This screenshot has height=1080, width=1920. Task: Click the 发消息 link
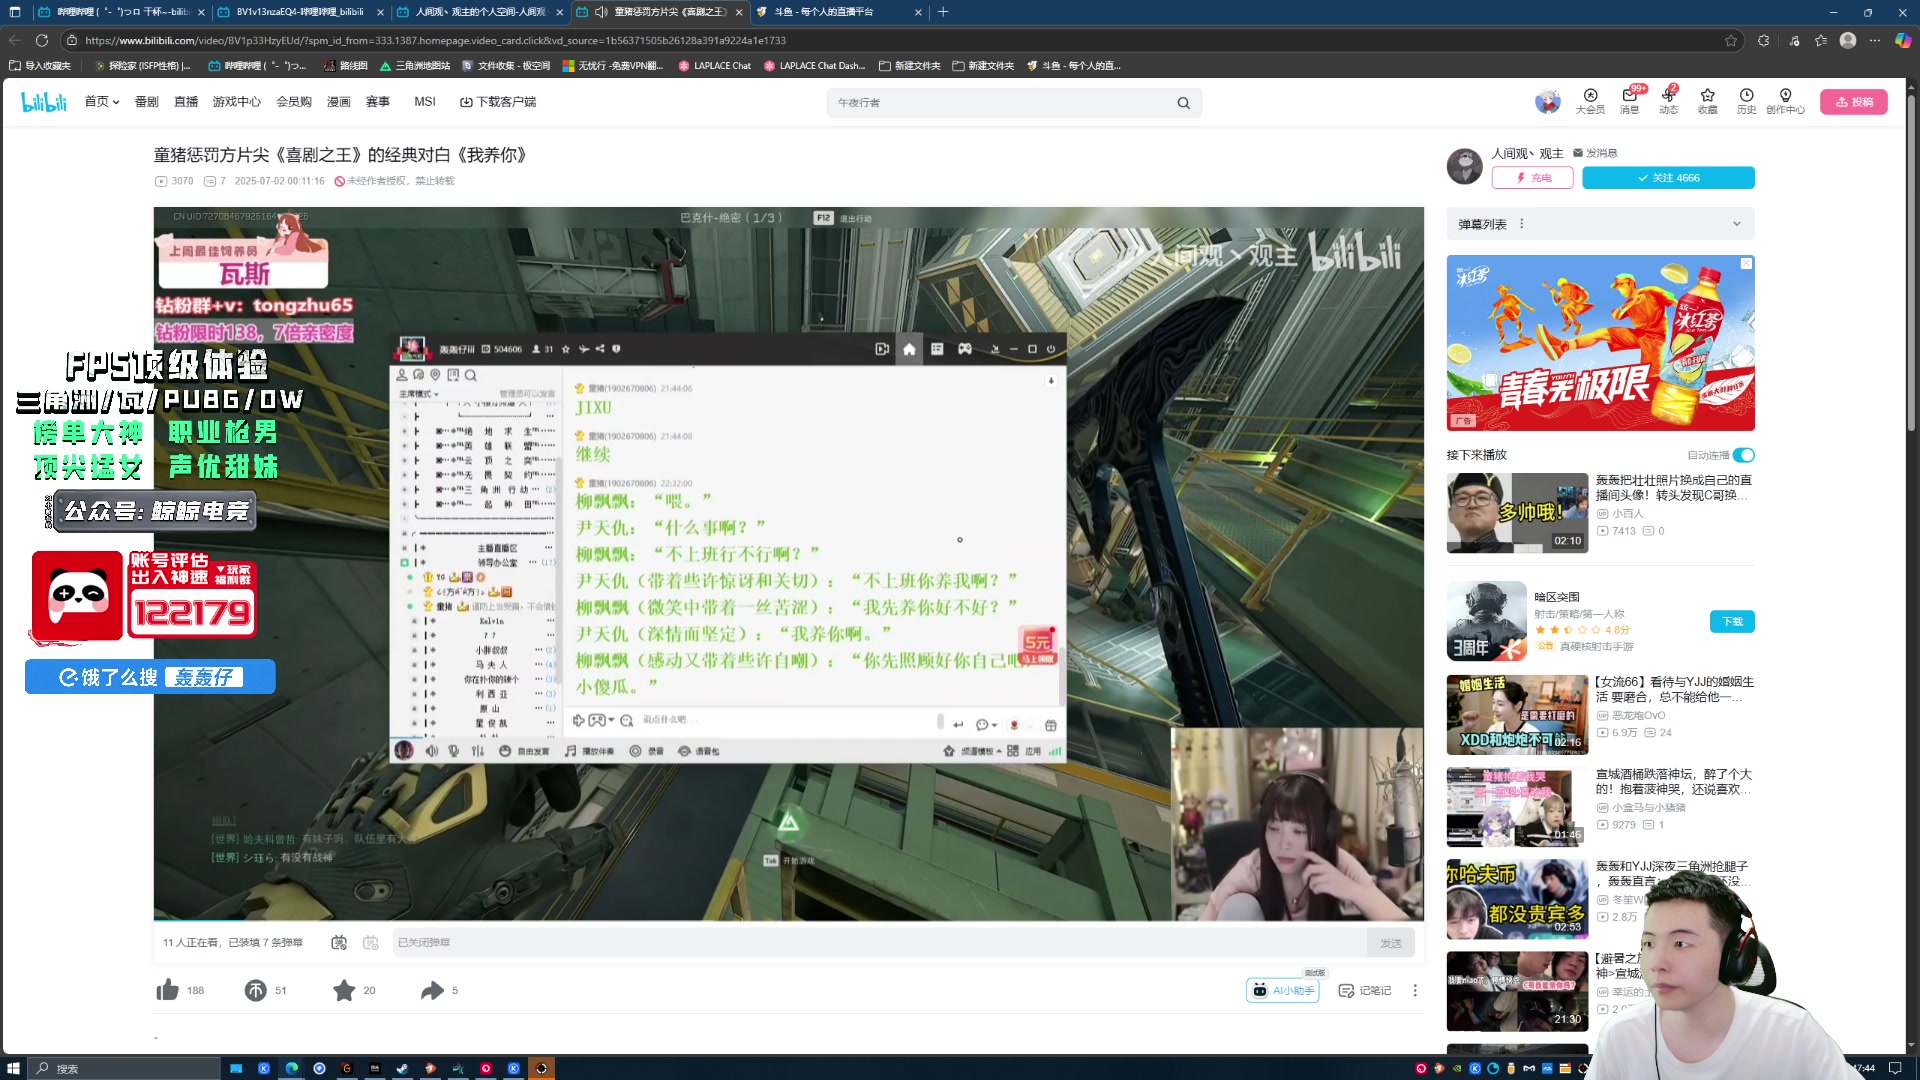point(1595,153)
